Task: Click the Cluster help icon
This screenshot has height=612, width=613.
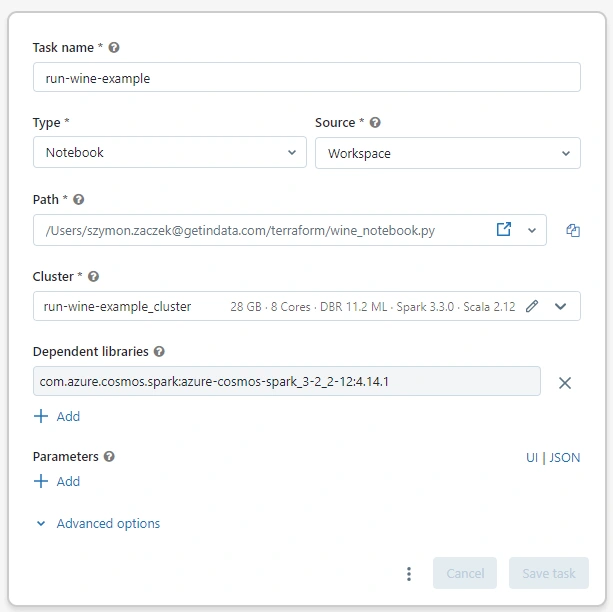Action: coord(93,277)
